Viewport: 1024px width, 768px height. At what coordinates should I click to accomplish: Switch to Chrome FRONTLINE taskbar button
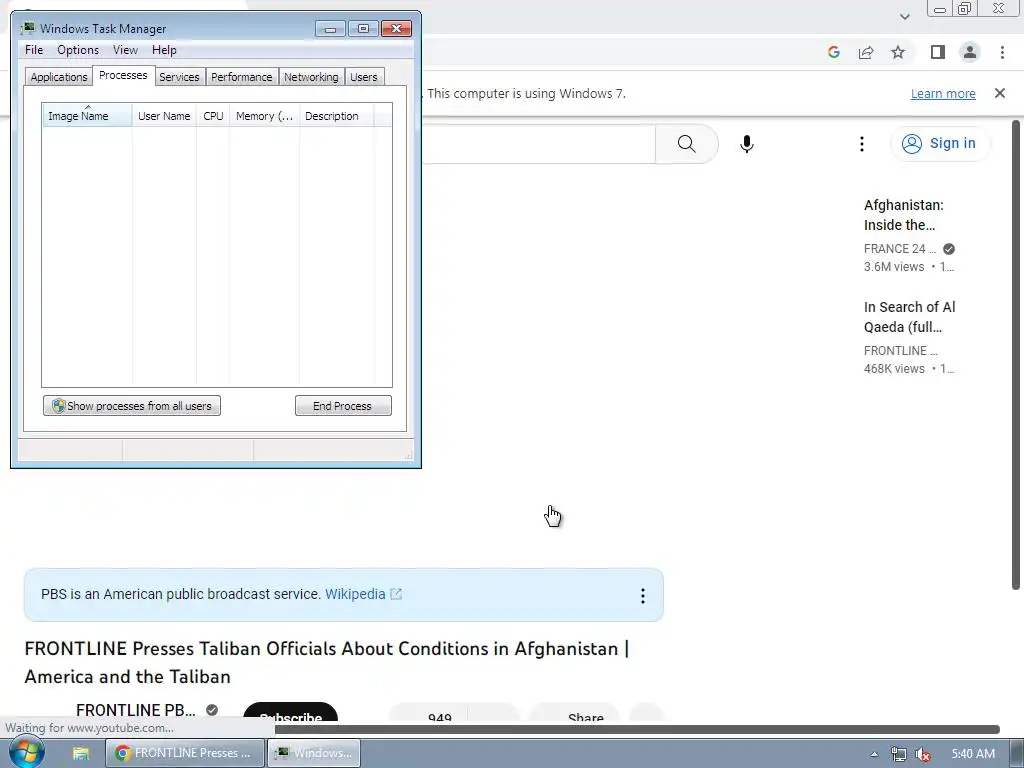[185, 753]
